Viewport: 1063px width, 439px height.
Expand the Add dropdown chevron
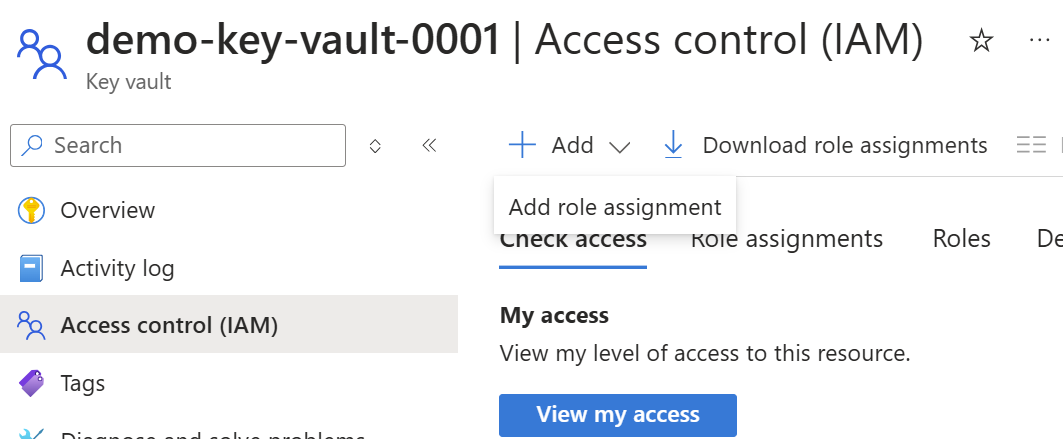pyautogui.click(x=620, y=146)
